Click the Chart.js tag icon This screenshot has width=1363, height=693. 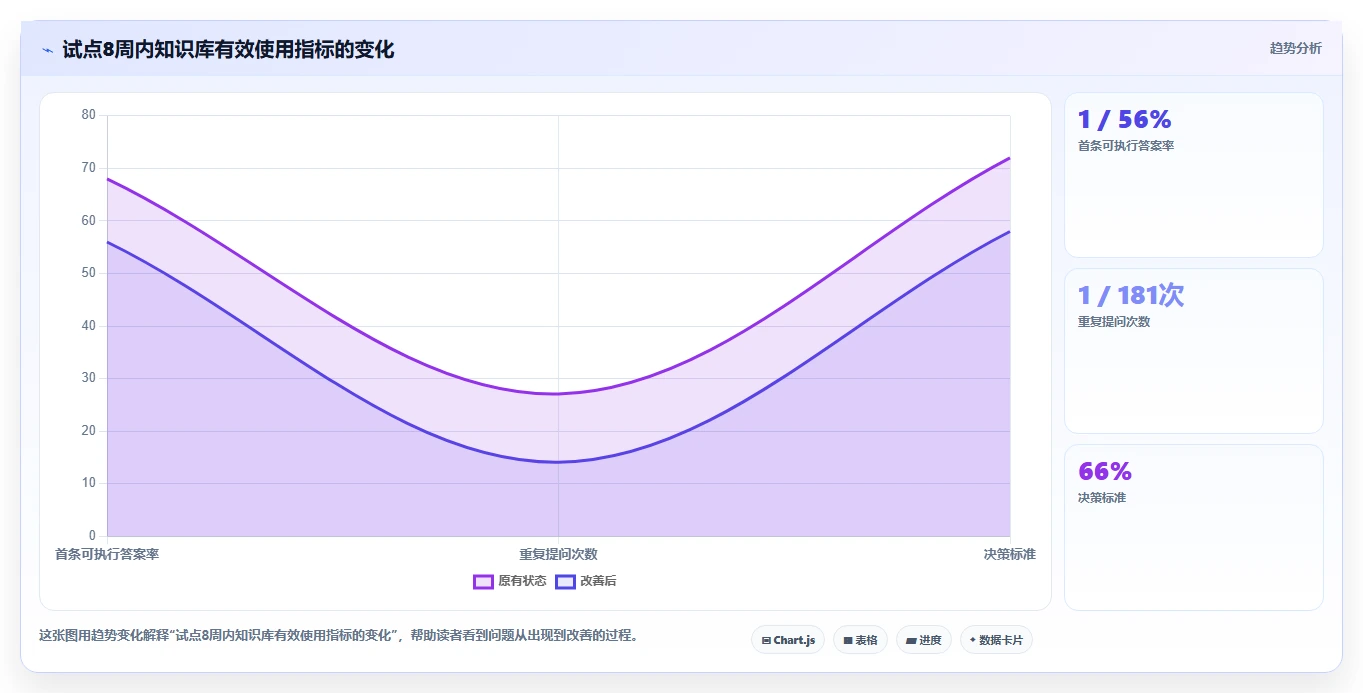pos(766,640)
